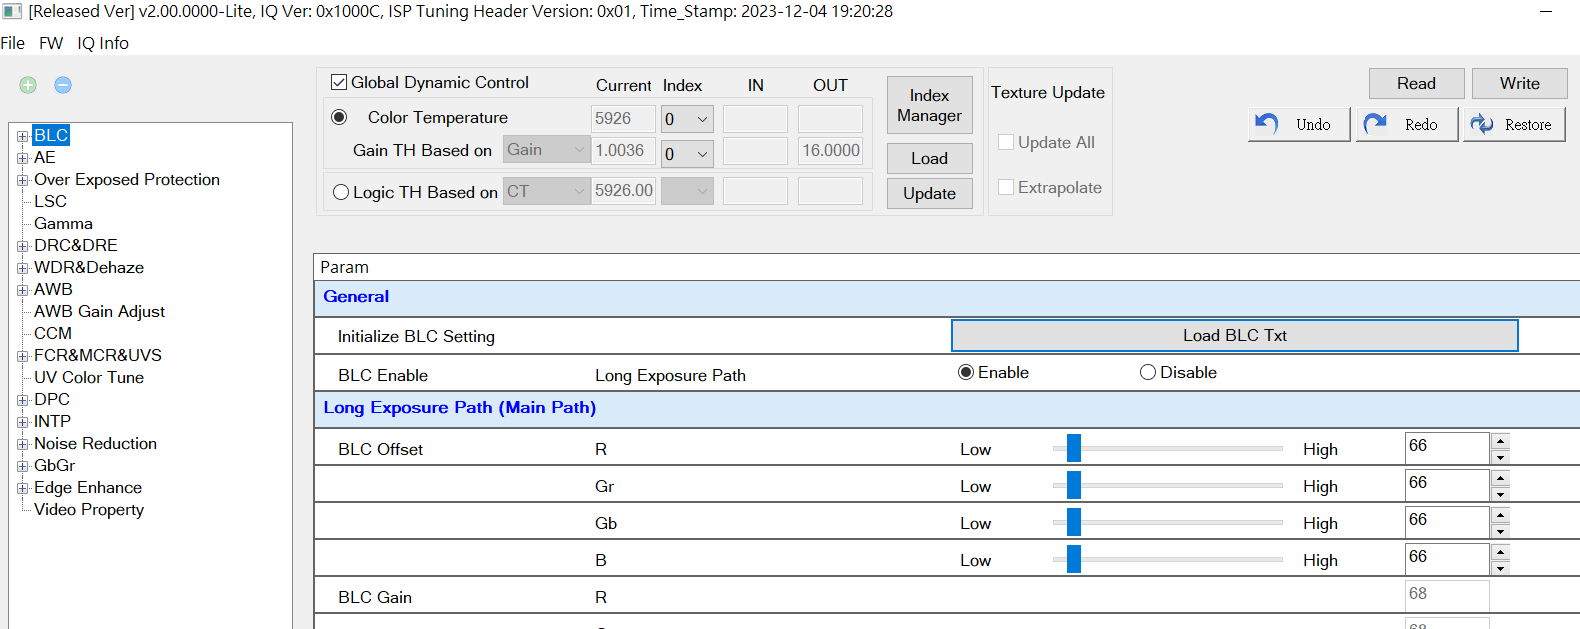Expand the Noise Reduction tree node
The height and width of the screenshot is (629, 1580).
pyautogui.click(x=22, y=444)
